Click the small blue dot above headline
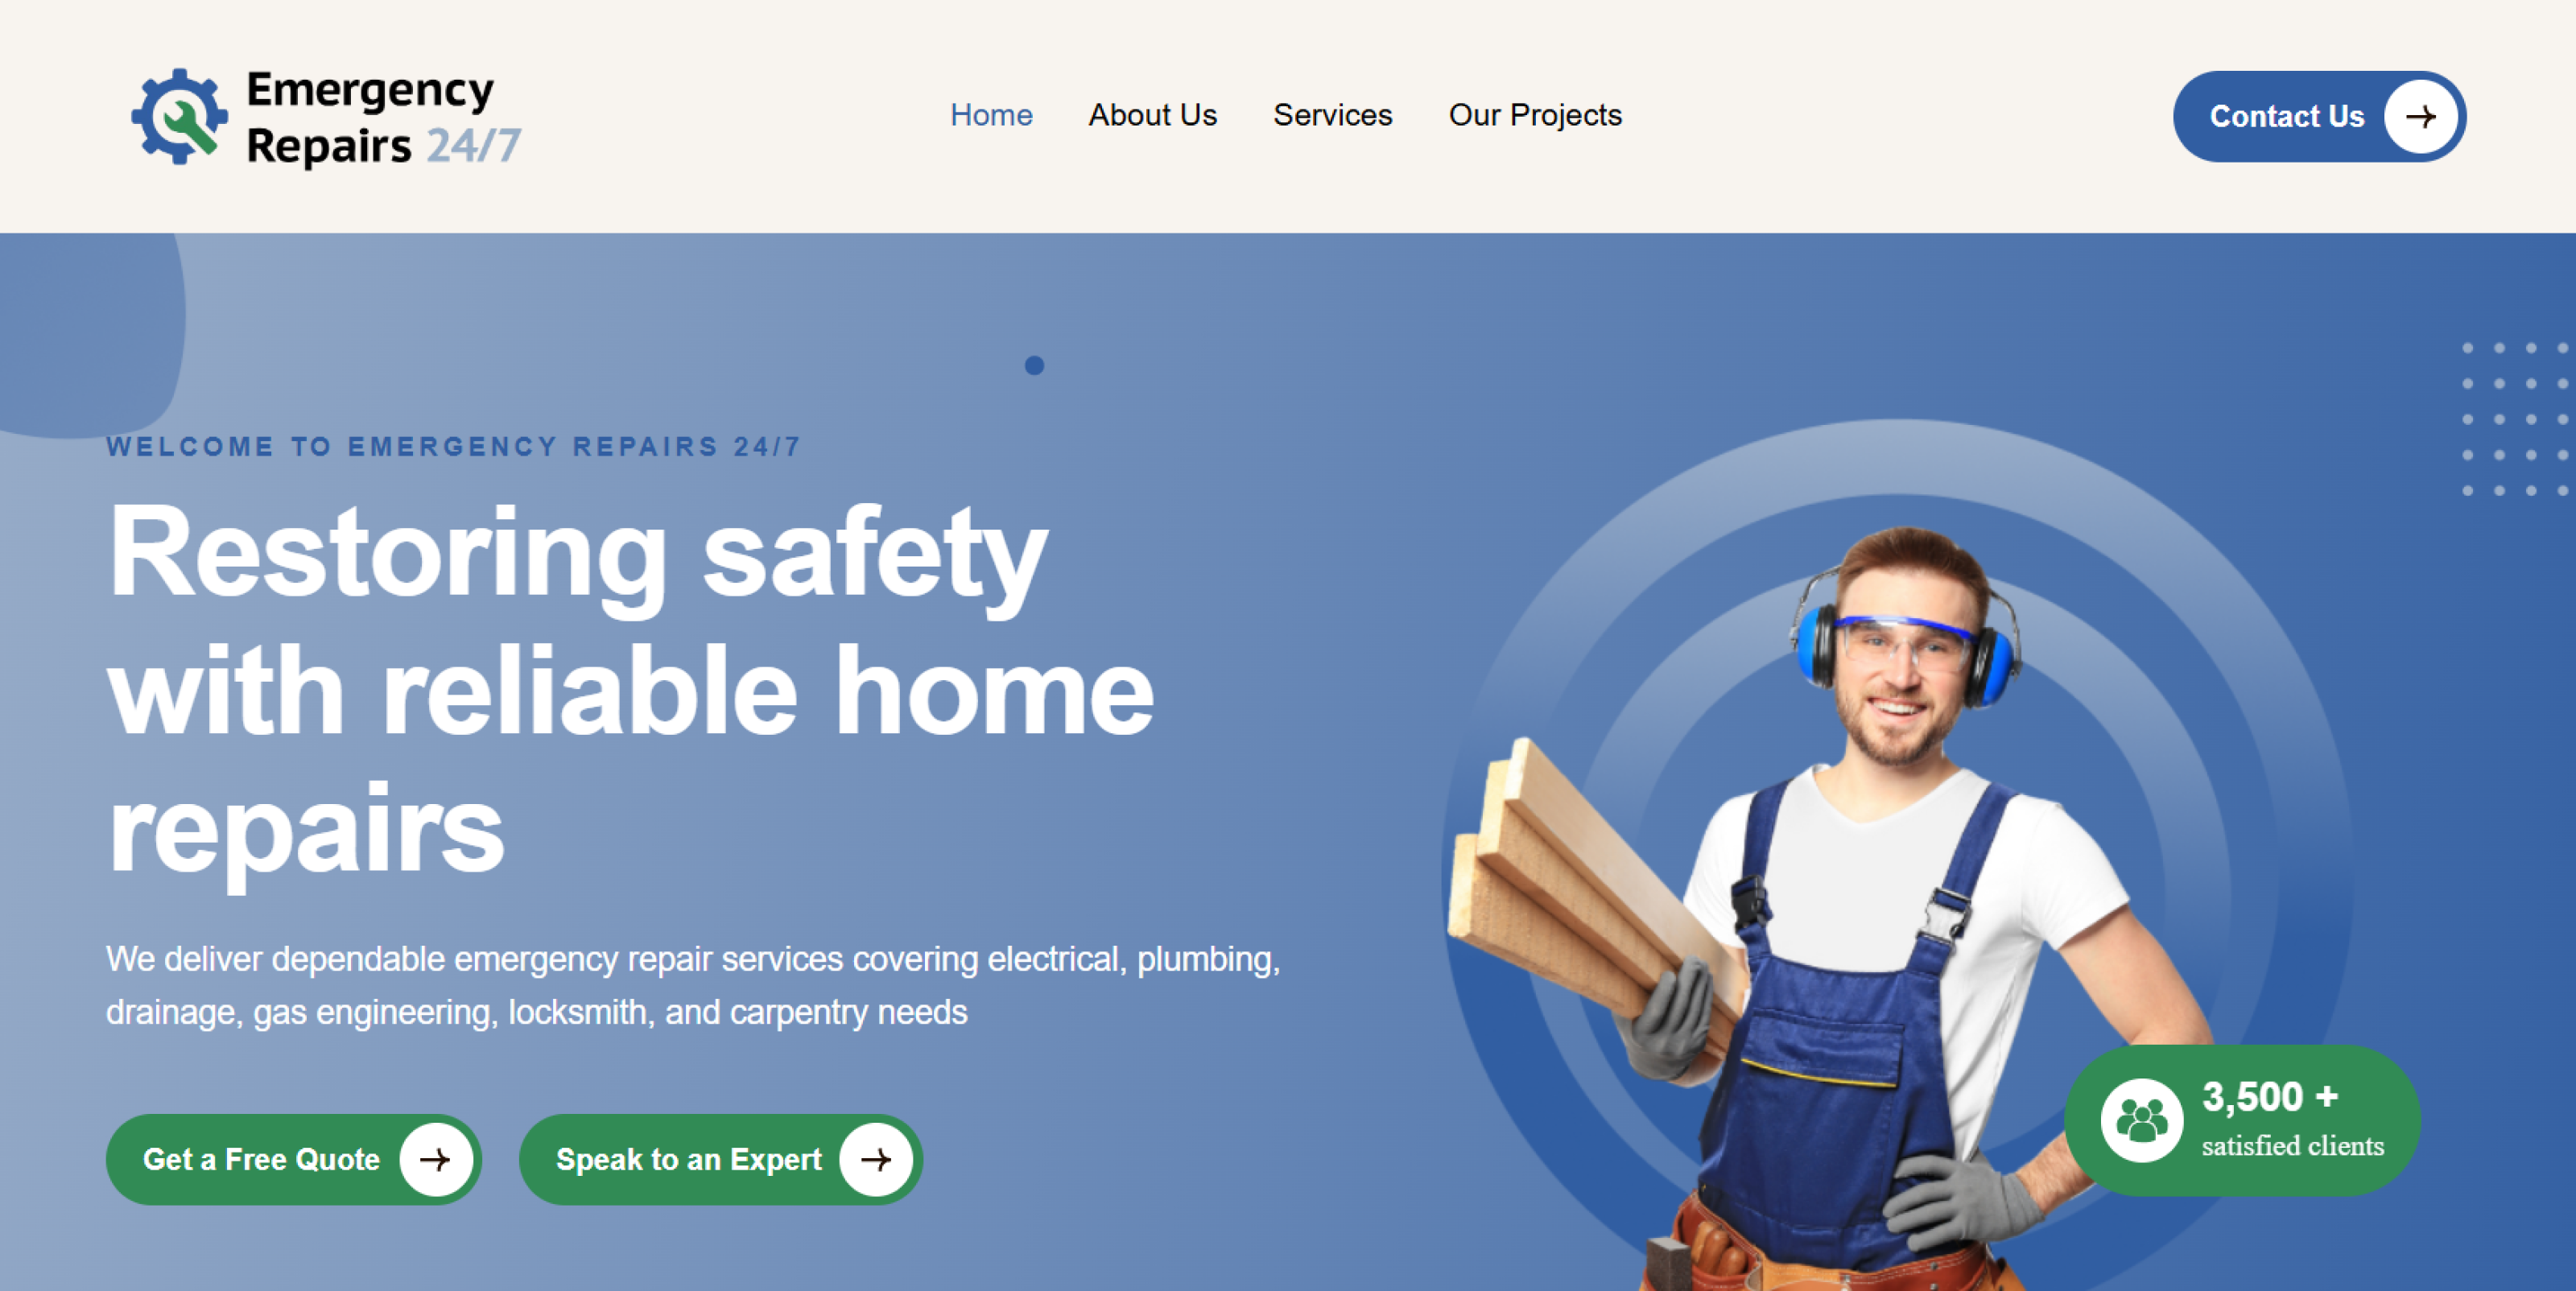This screenshot has height=1291, width=2576. coord(1034,365)
